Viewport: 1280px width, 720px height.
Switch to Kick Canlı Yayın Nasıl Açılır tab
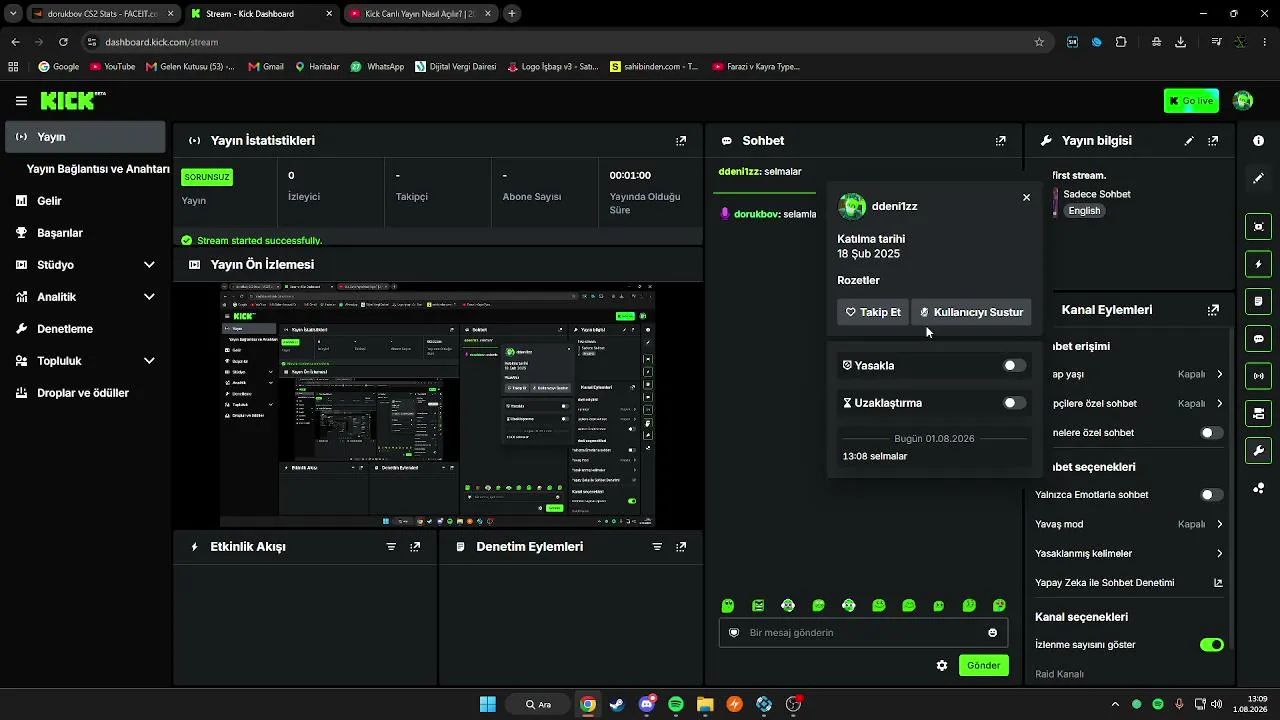point(421,14)
